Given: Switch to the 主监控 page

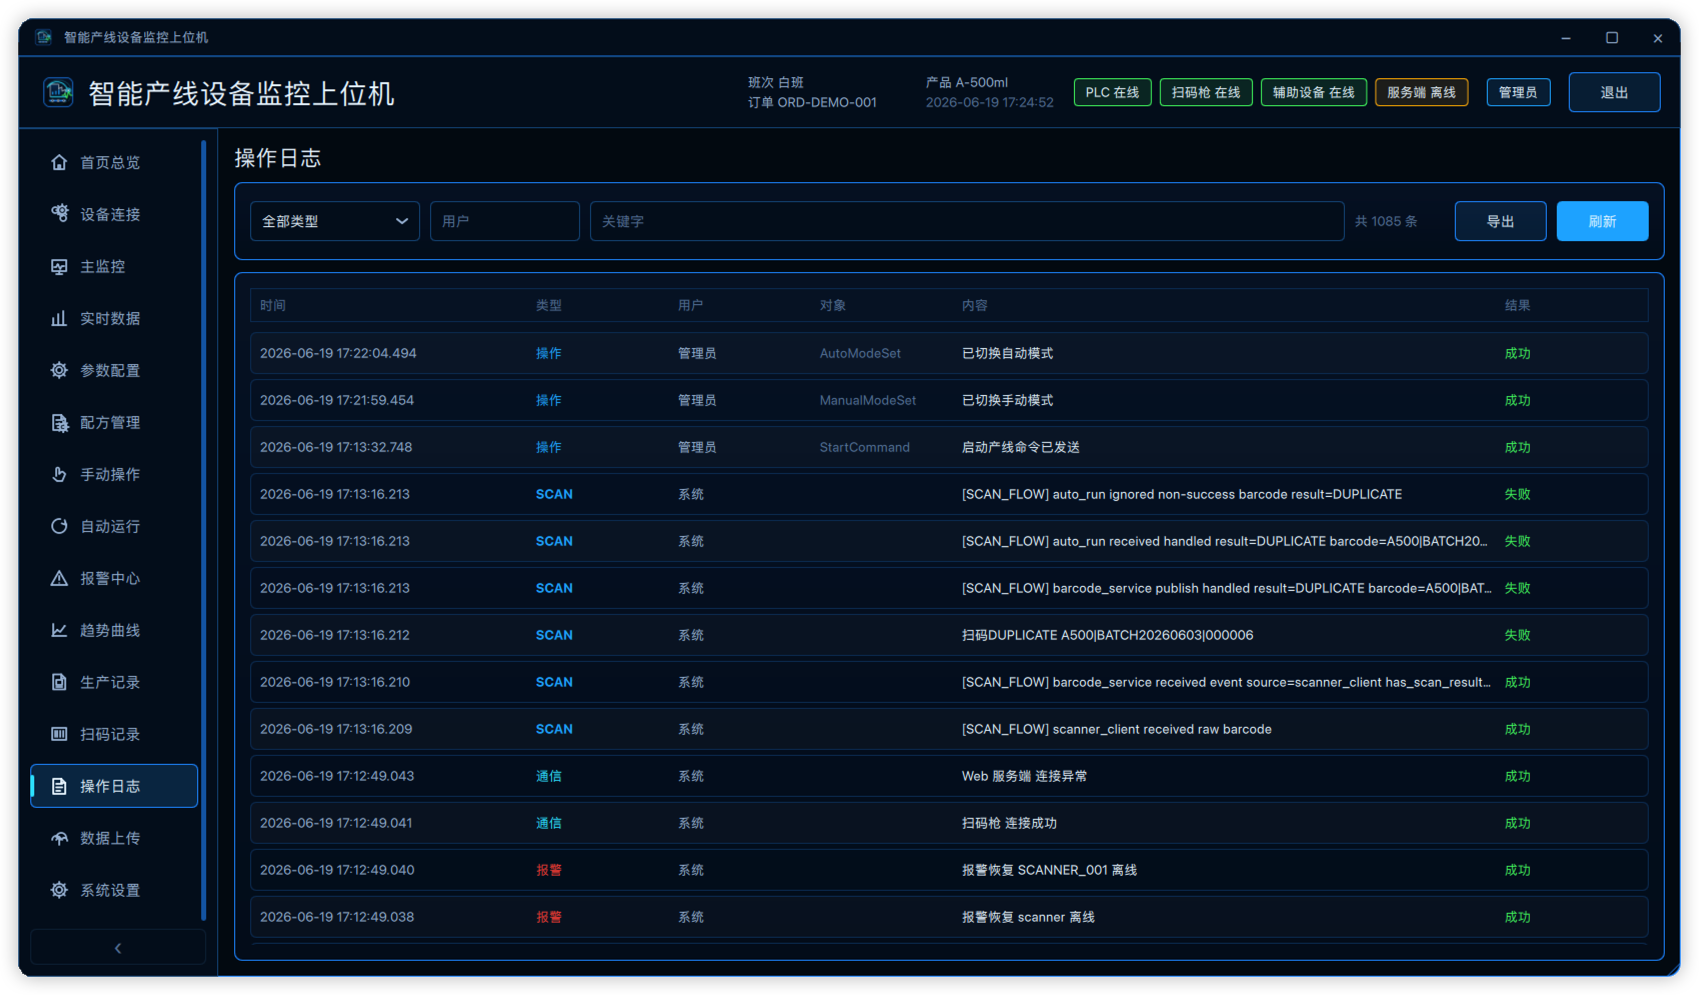Looking at the screenshot, I should [x=114, y=266].
